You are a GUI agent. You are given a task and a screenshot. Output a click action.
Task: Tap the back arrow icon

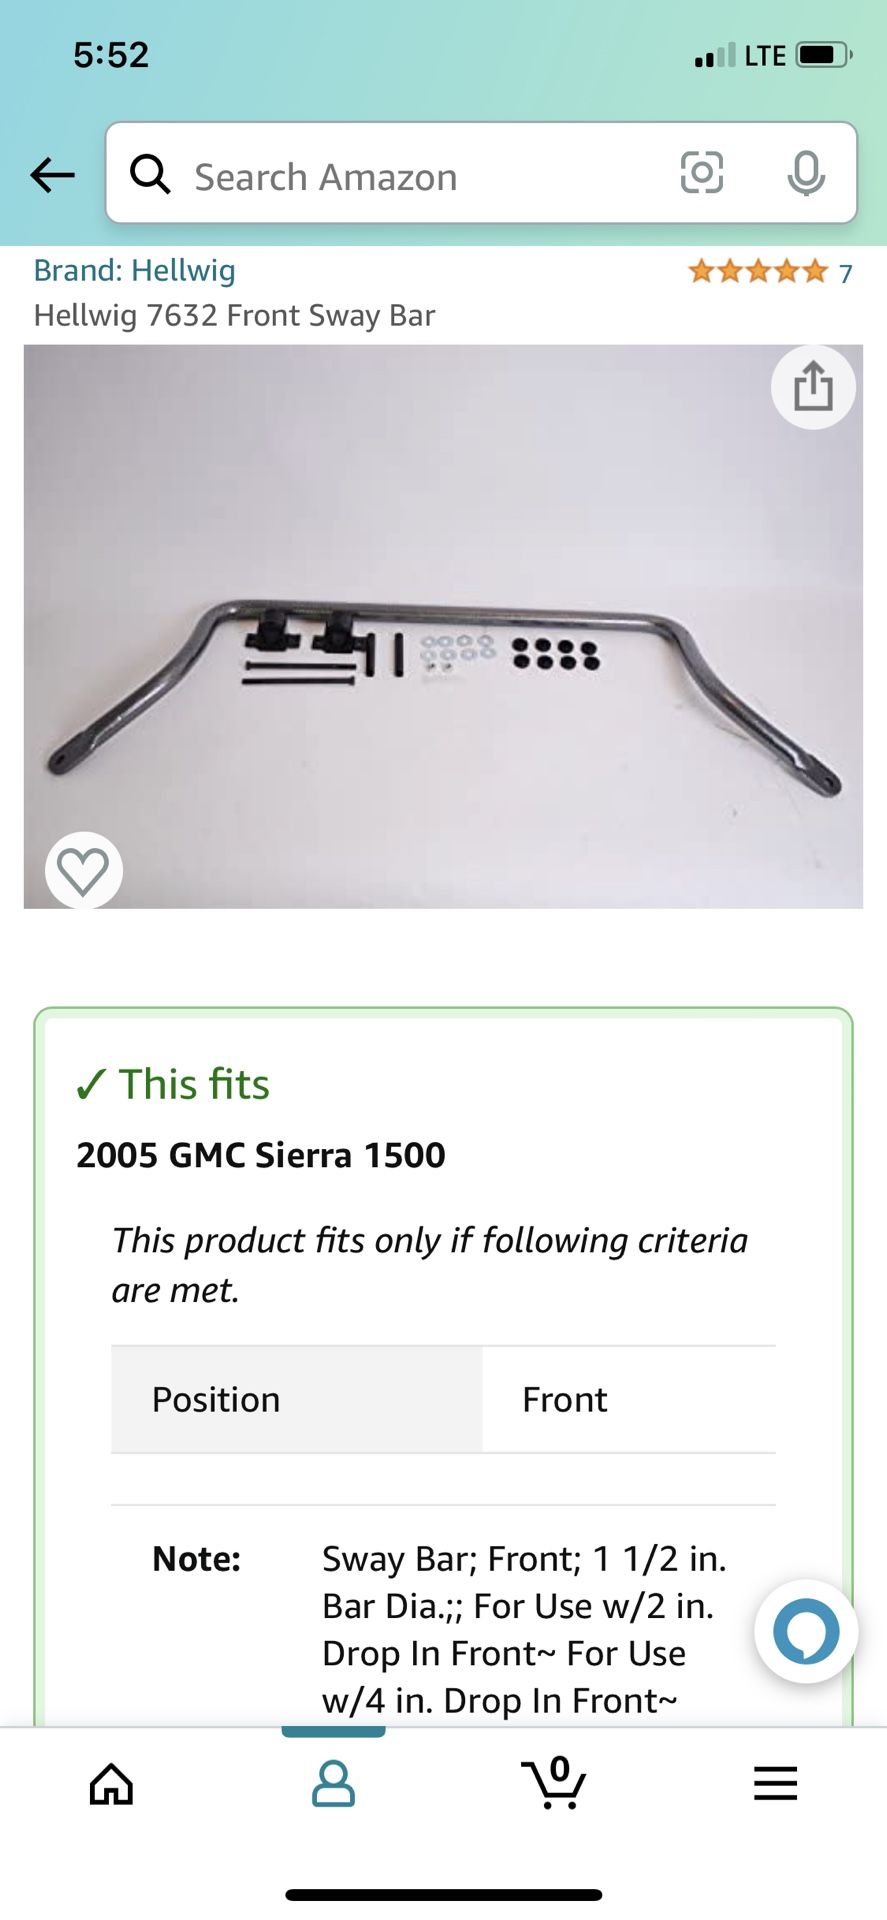[52, 175]
